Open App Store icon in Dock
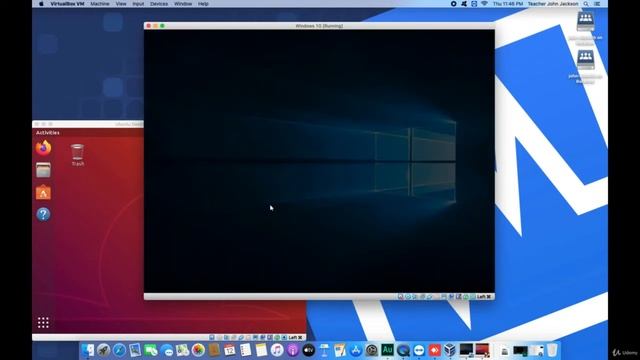Viewport: 640px width, 360px height. 356,350
